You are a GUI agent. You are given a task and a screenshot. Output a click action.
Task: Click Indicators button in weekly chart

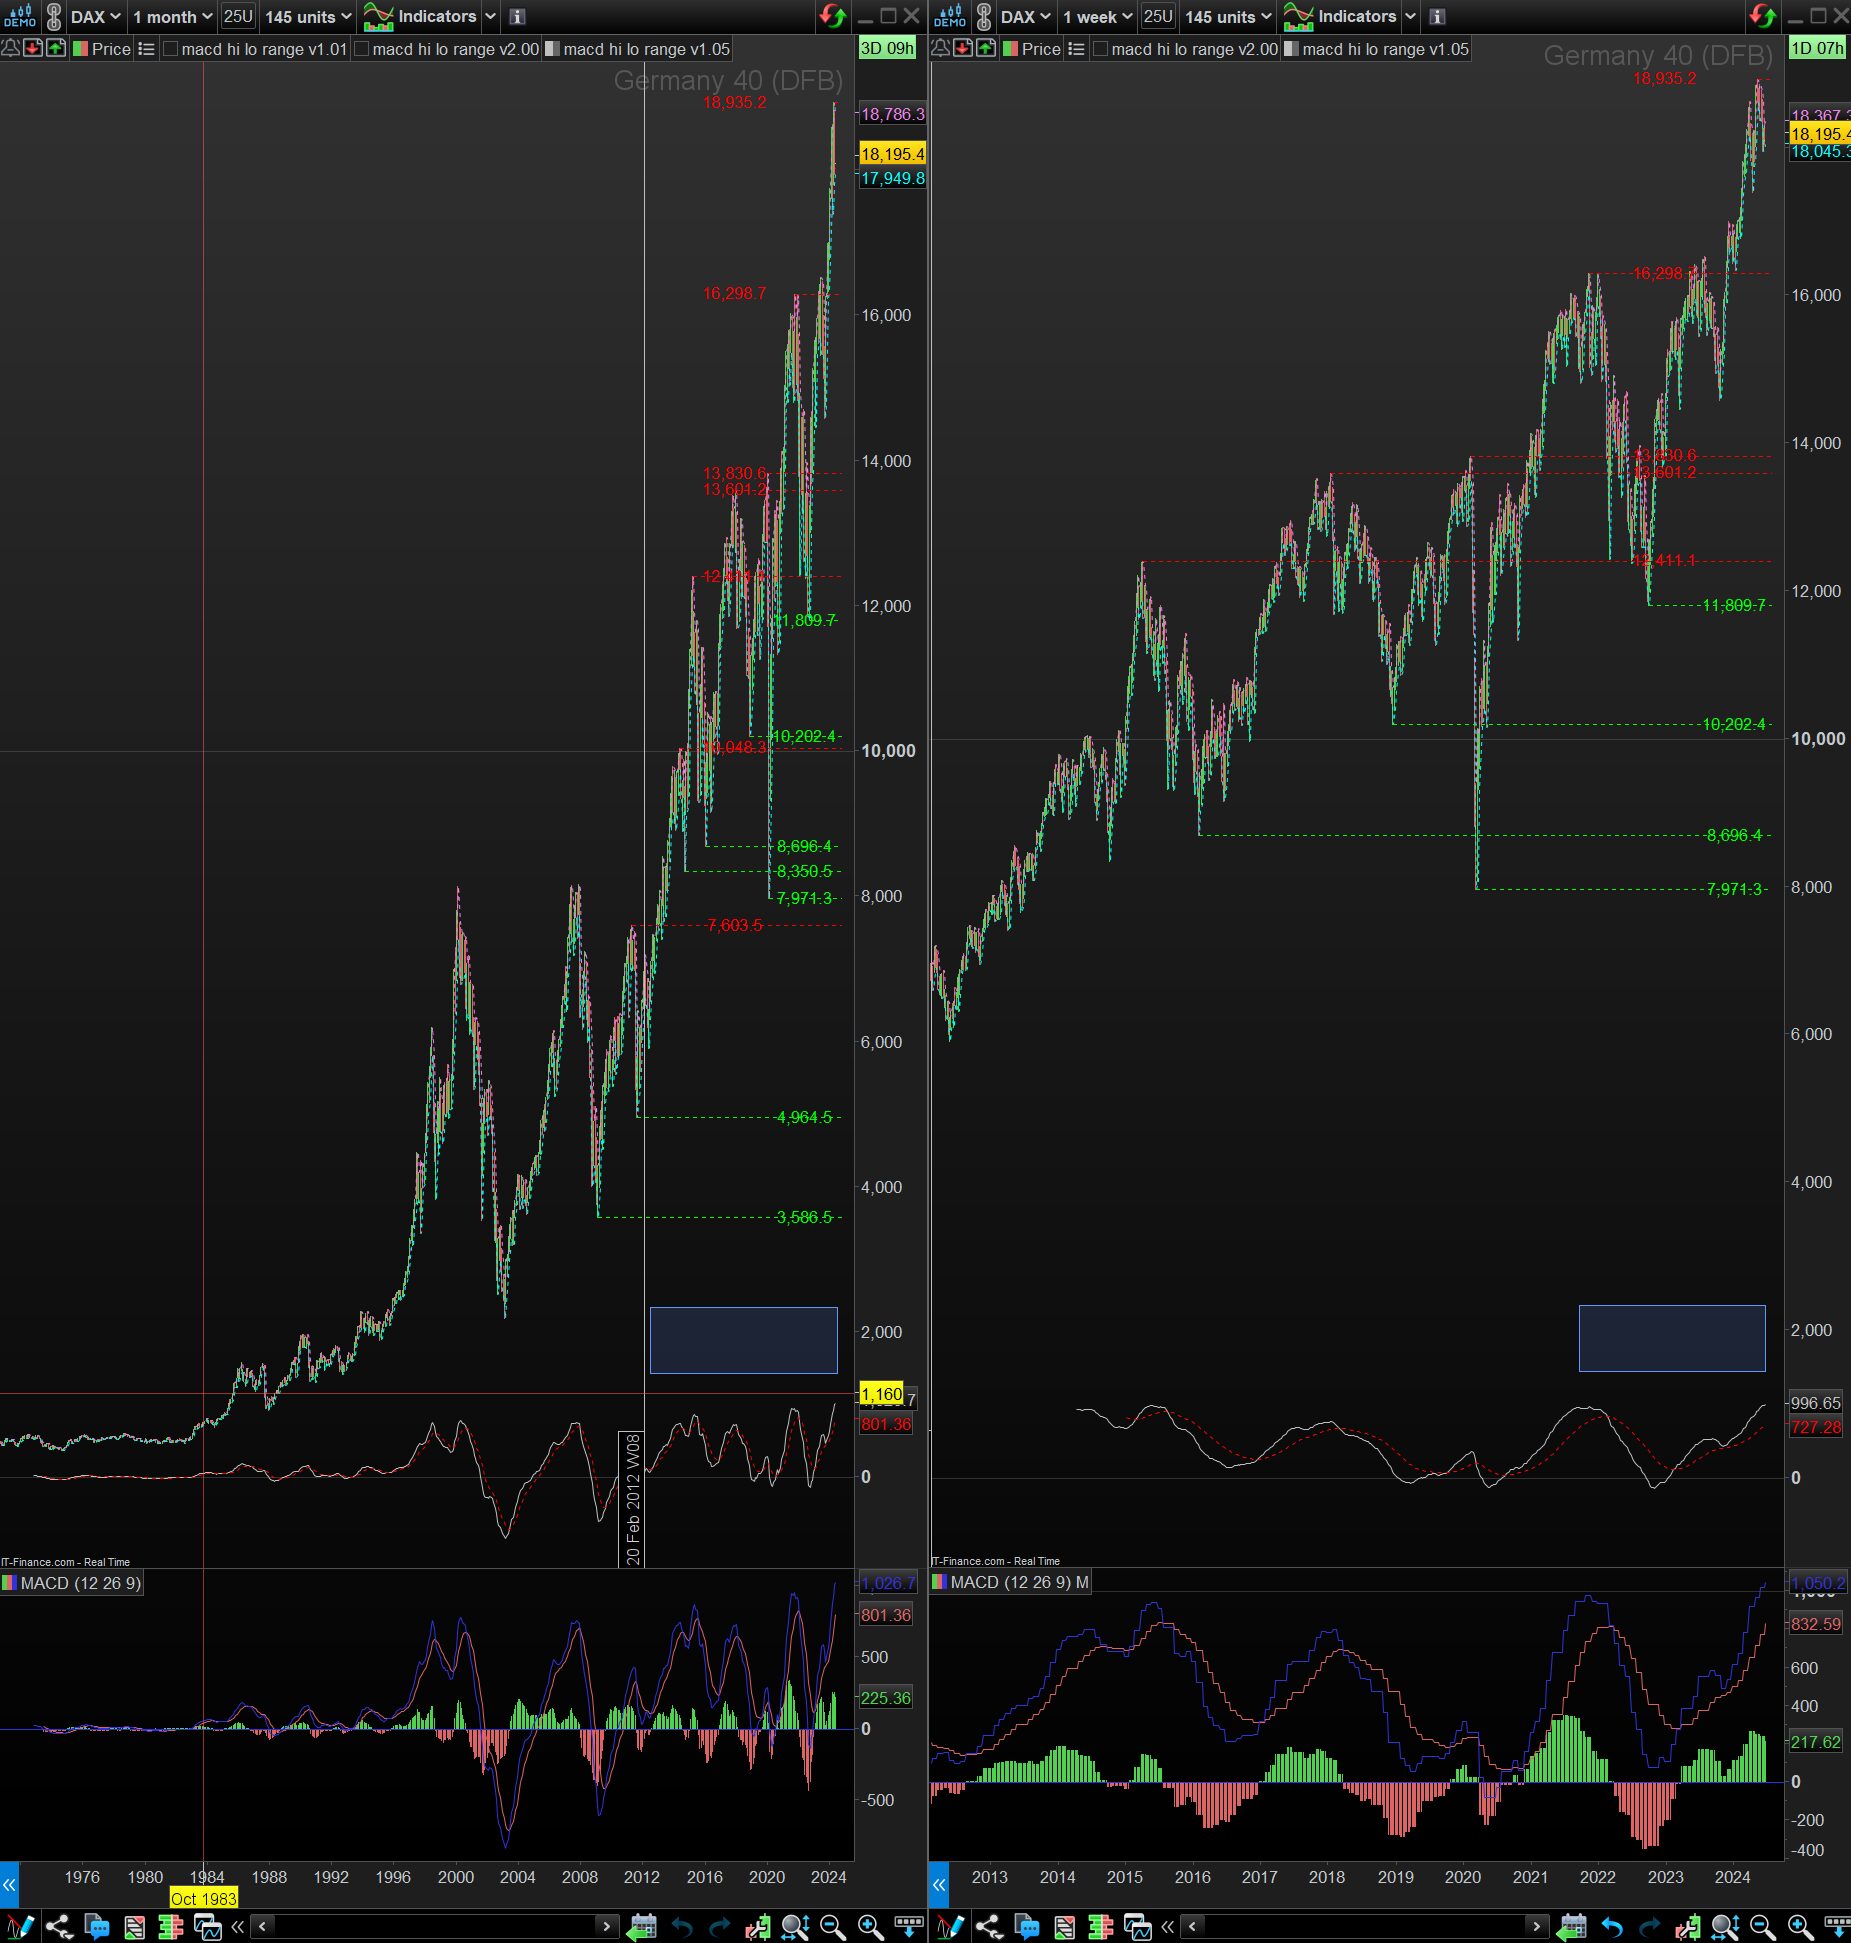[x=1340, y=17]
